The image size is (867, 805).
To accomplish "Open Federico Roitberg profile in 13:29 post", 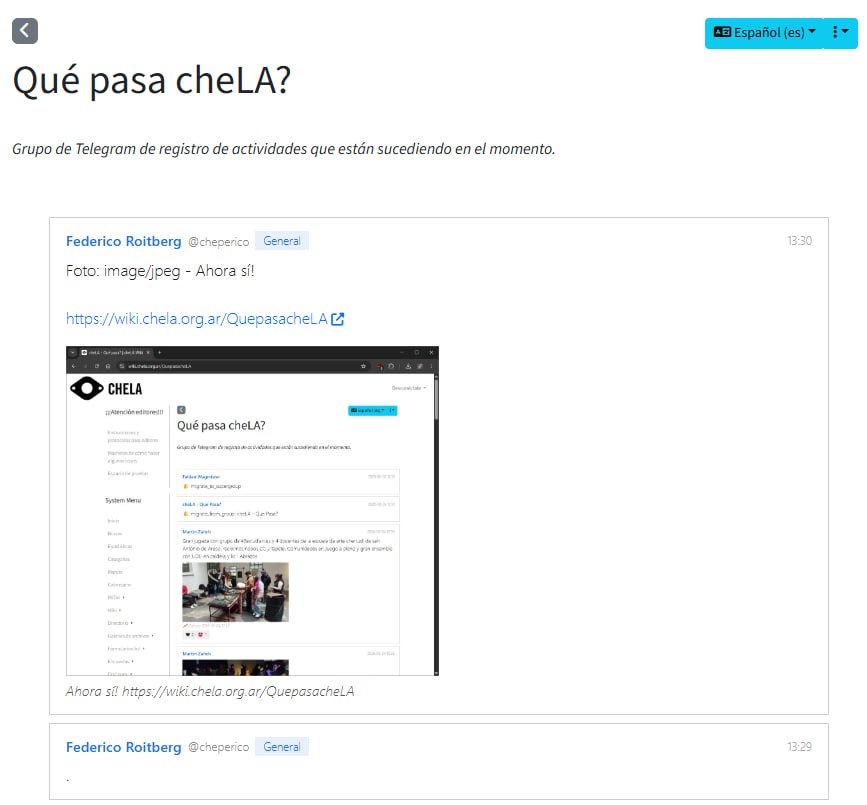I will [x=123, y=748].
